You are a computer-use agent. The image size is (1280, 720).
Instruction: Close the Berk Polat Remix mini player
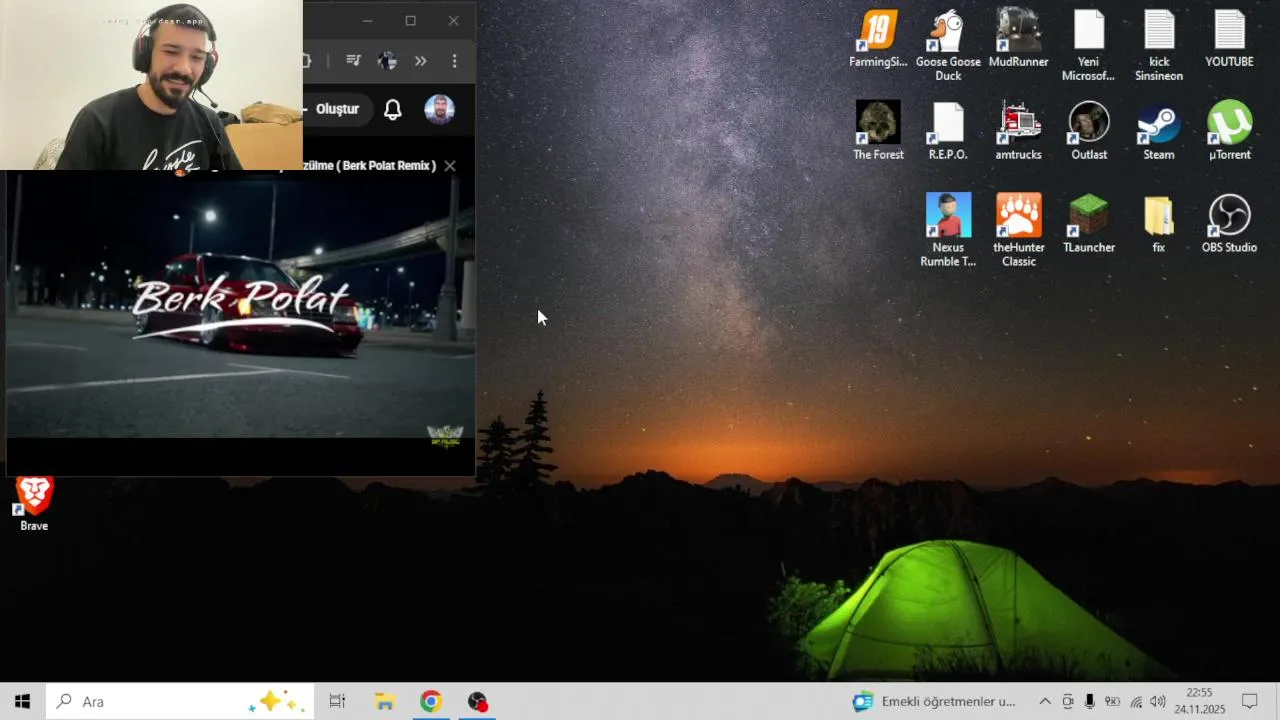coord(450,166)
